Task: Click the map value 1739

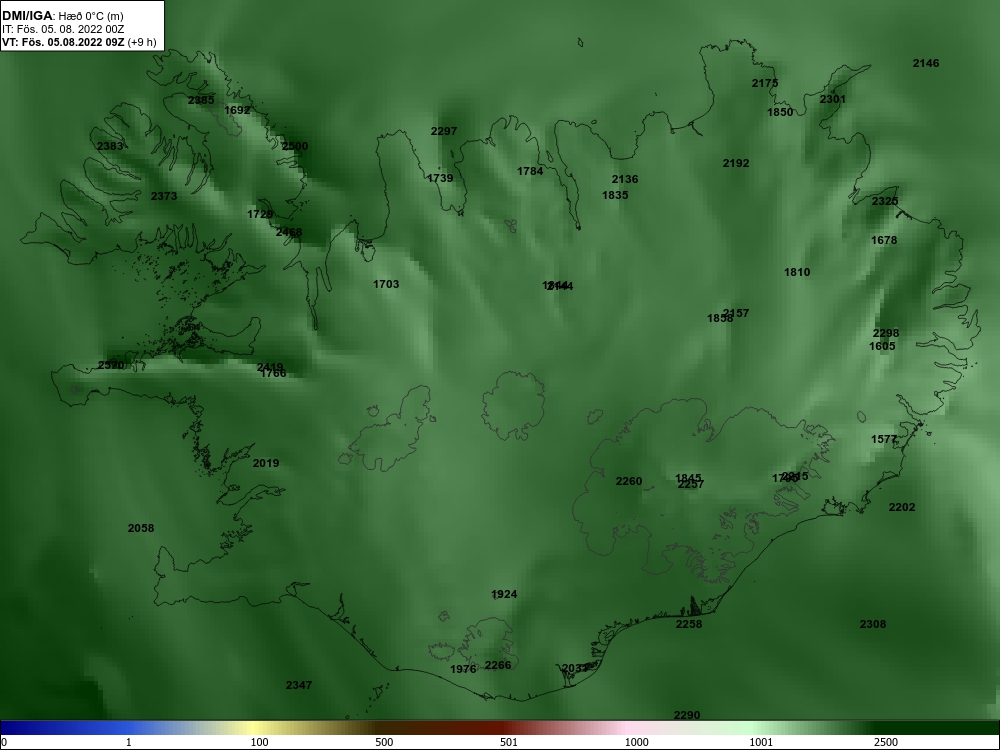Action: (x=440, y=178)
